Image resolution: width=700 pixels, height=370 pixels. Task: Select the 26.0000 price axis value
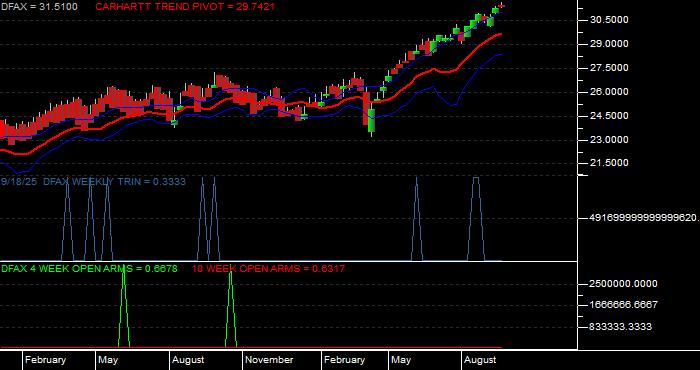[x=609, y=92]
